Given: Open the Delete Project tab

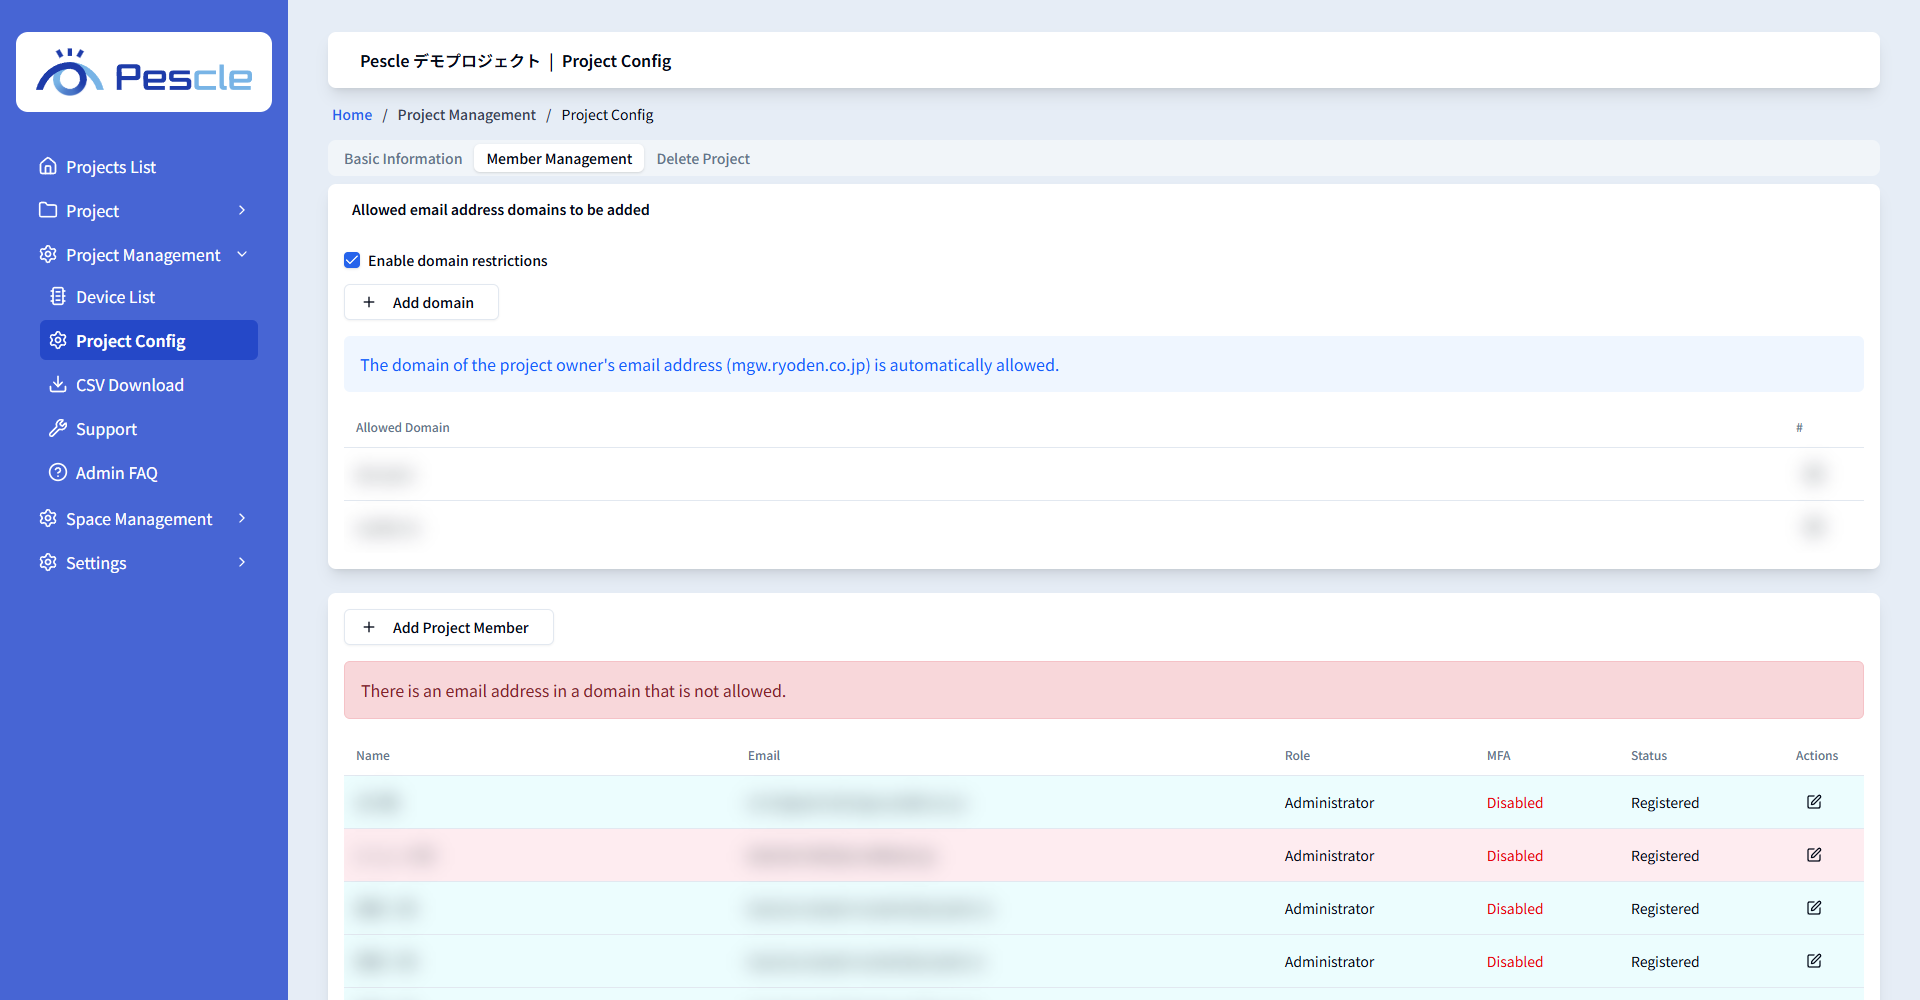Looking at the screenshot, I should point(703,159).
